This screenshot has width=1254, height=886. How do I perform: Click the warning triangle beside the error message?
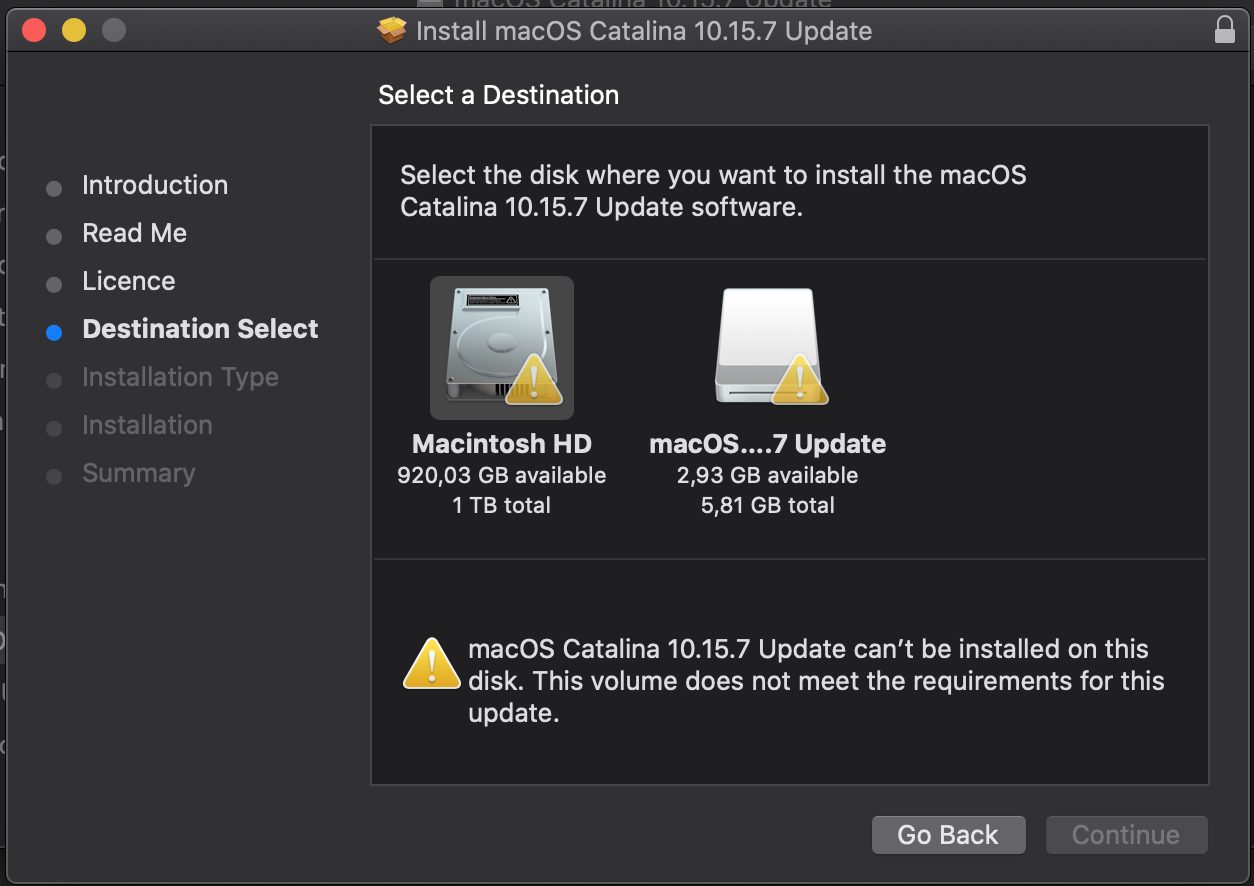click(431, 664)
